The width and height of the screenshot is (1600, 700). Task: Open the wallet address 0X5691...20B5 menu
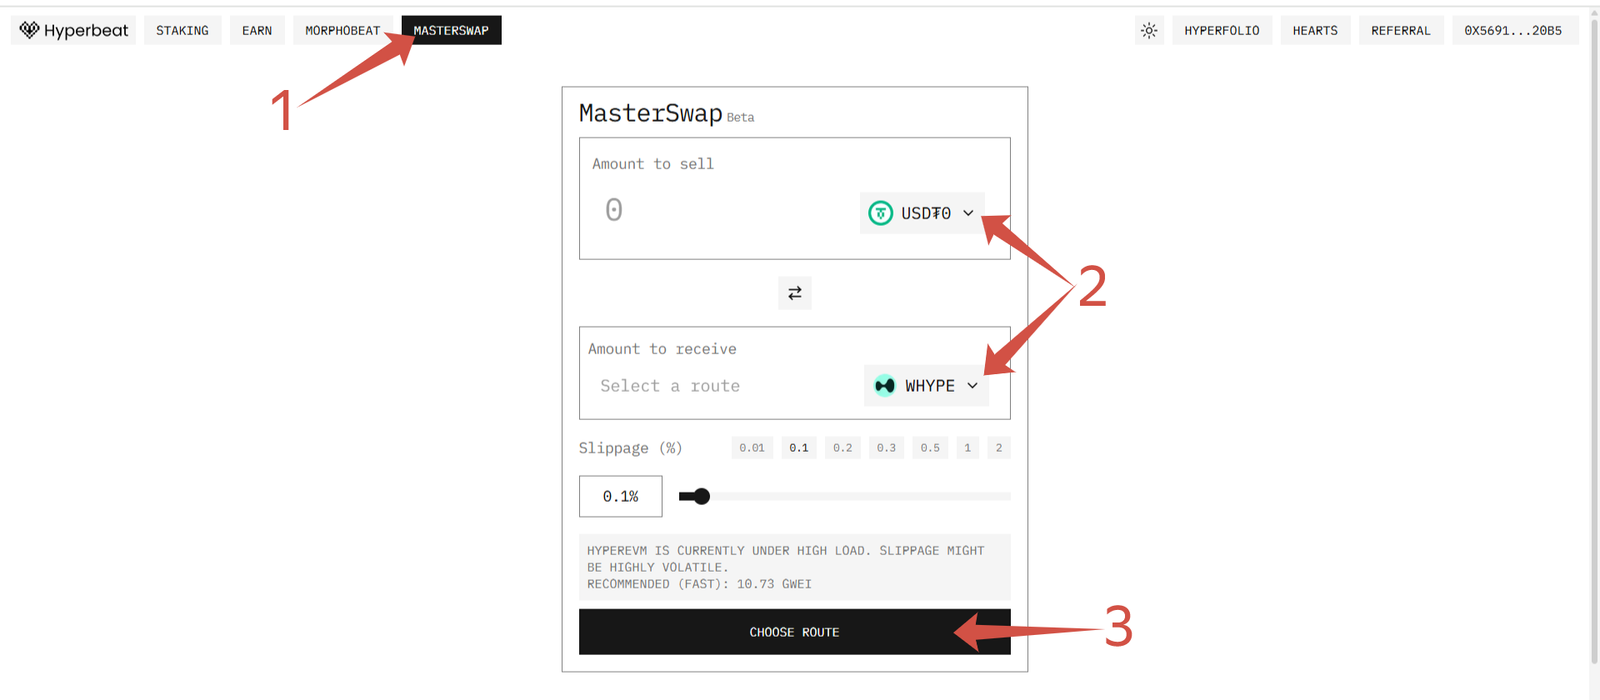[1512, 30]
